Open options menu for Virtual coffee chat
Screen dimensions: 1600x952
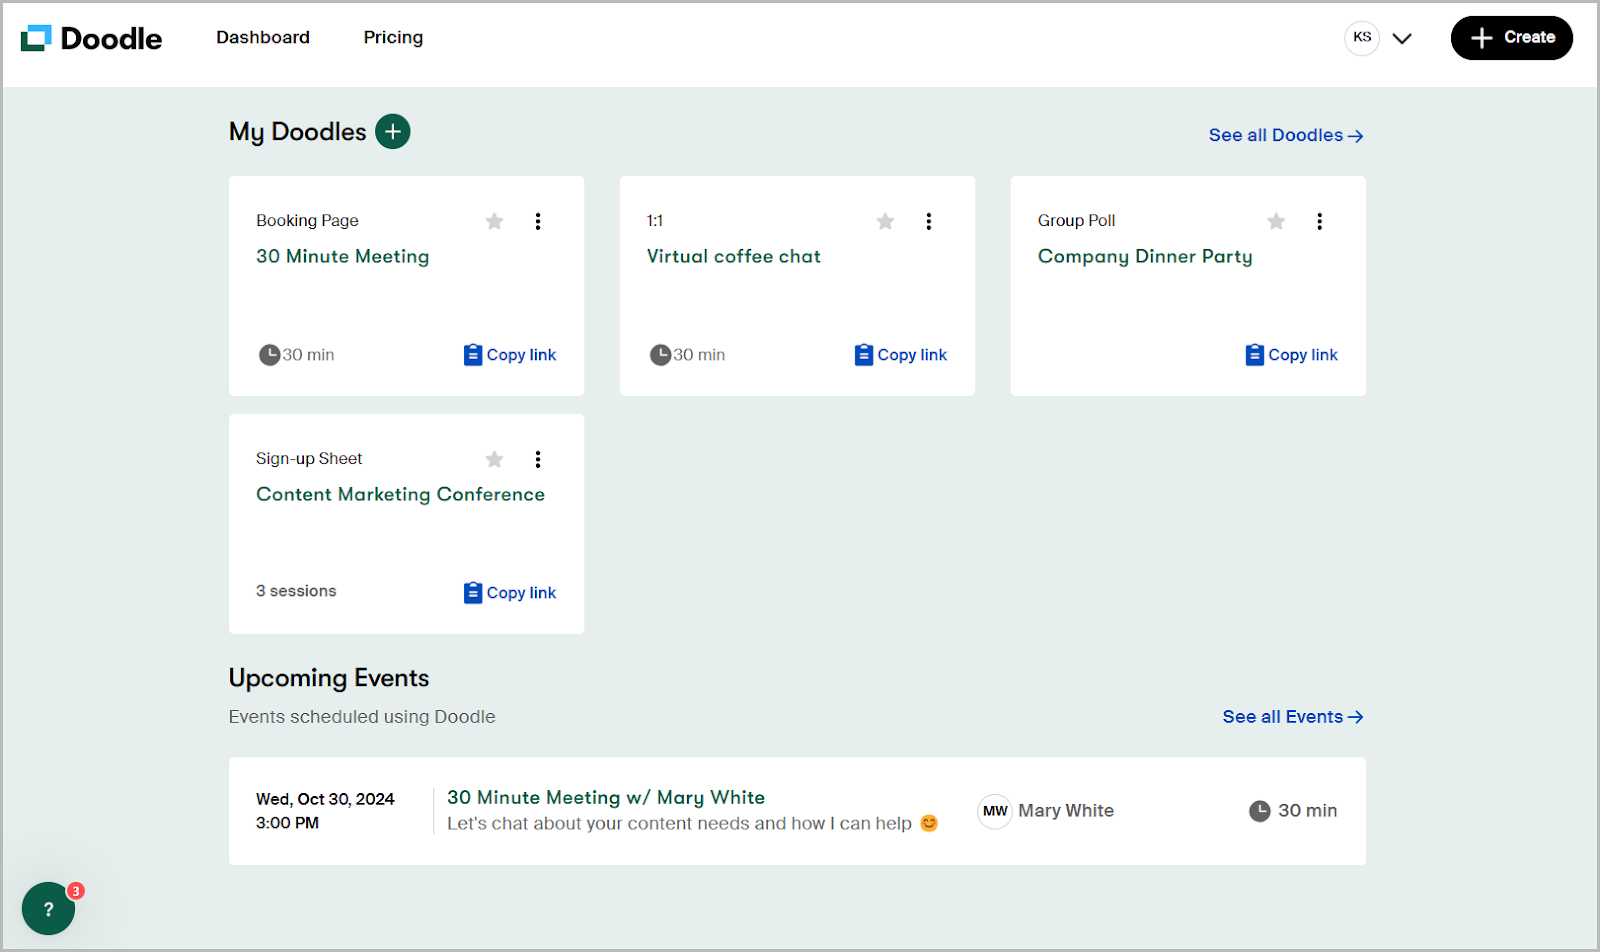tap(929, 221)
